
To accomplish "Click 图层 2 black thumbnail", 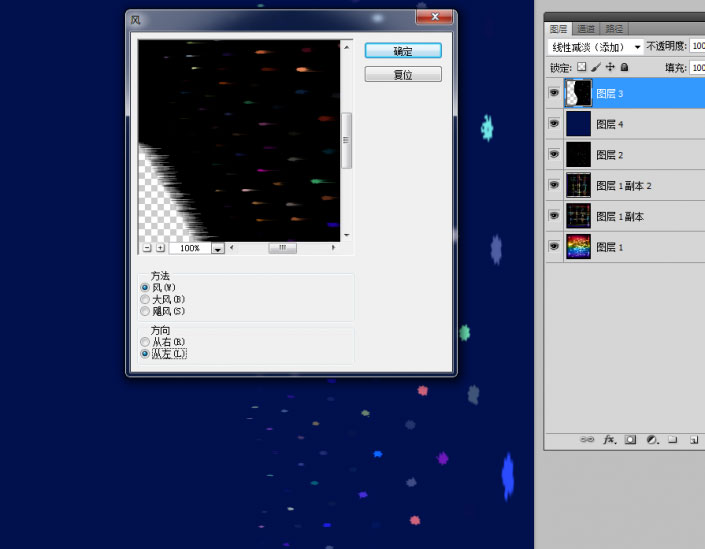I will (578, 155).
